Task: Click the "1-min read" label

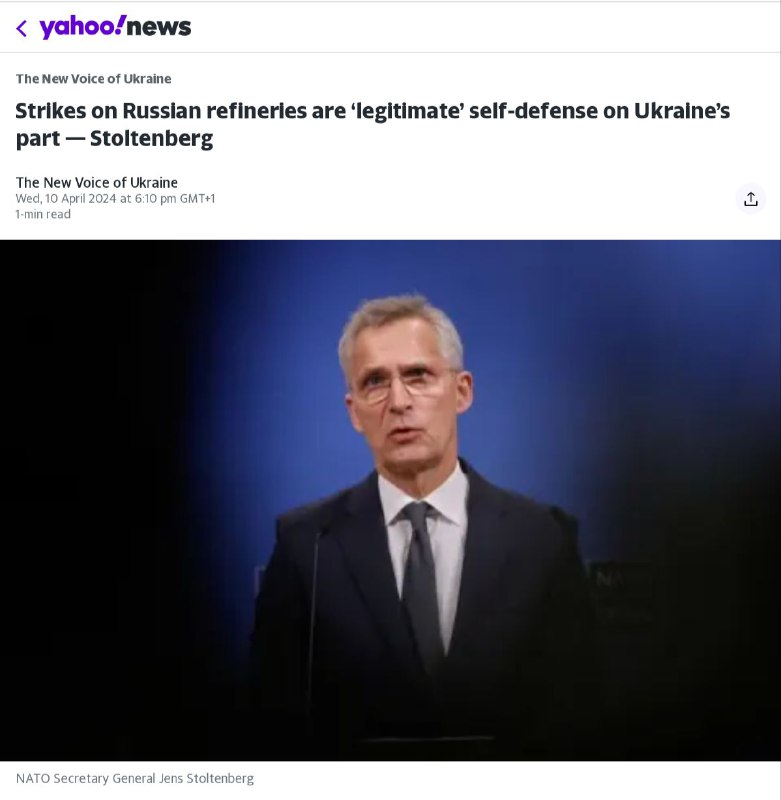Action: pyautogui.click(x=43, y=214)
